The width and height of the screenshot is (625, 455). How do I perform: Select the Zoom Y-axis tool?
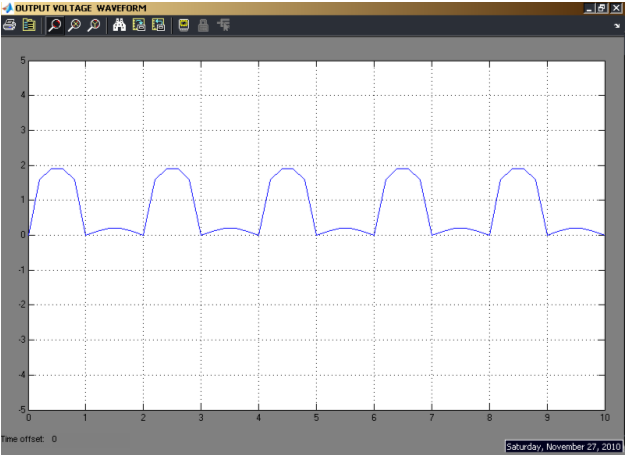click(94, 25)
